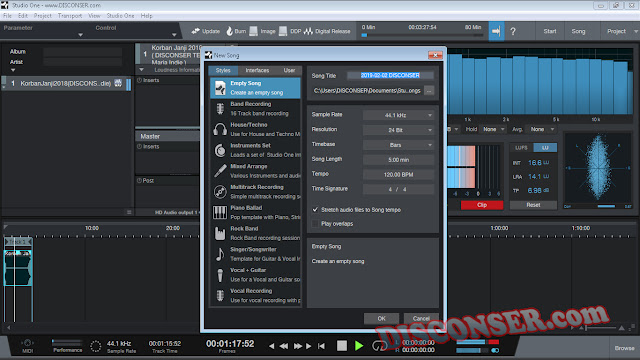Switch loudness meter to LU
Image resolution: width=640 pixels, height=360 pixels.
pos(545,147)
